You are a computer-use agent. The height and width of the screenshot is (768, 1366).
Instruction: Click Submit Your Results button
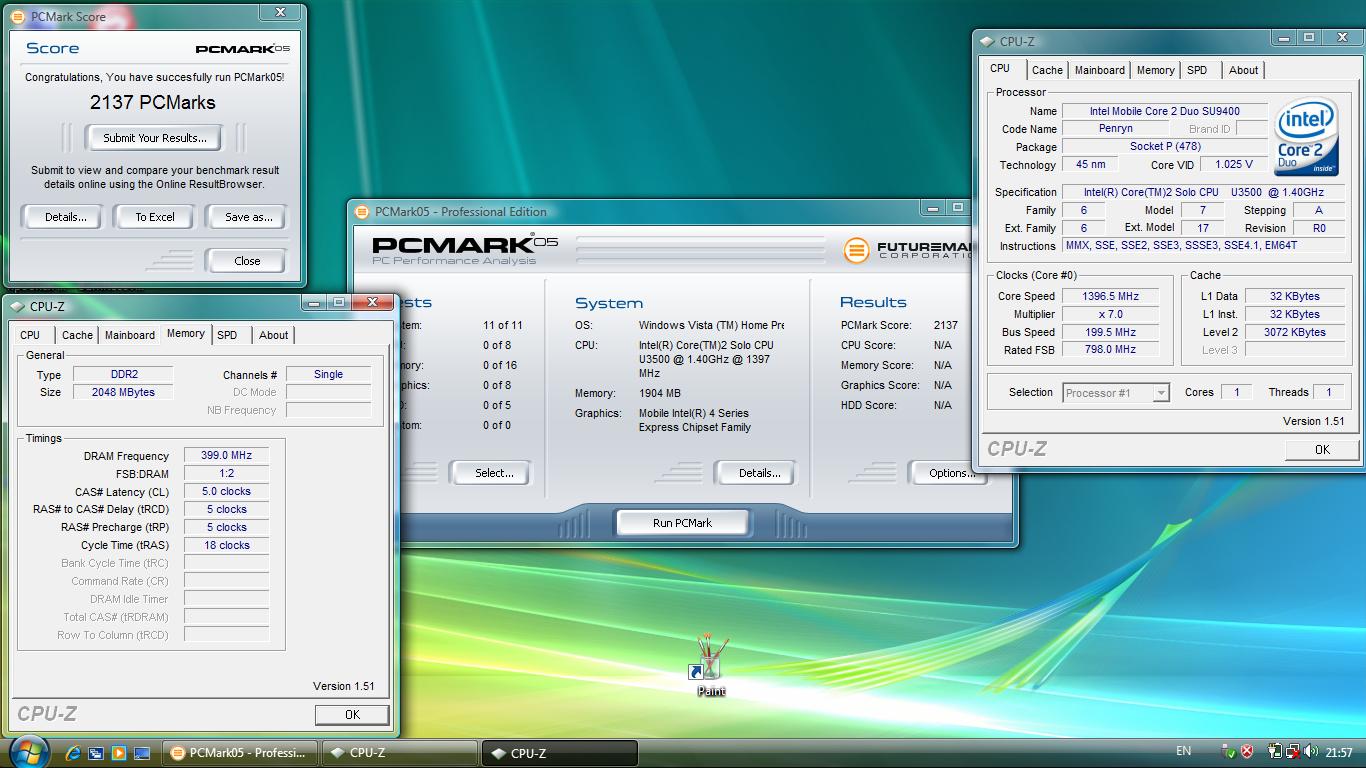click(155, 138)
